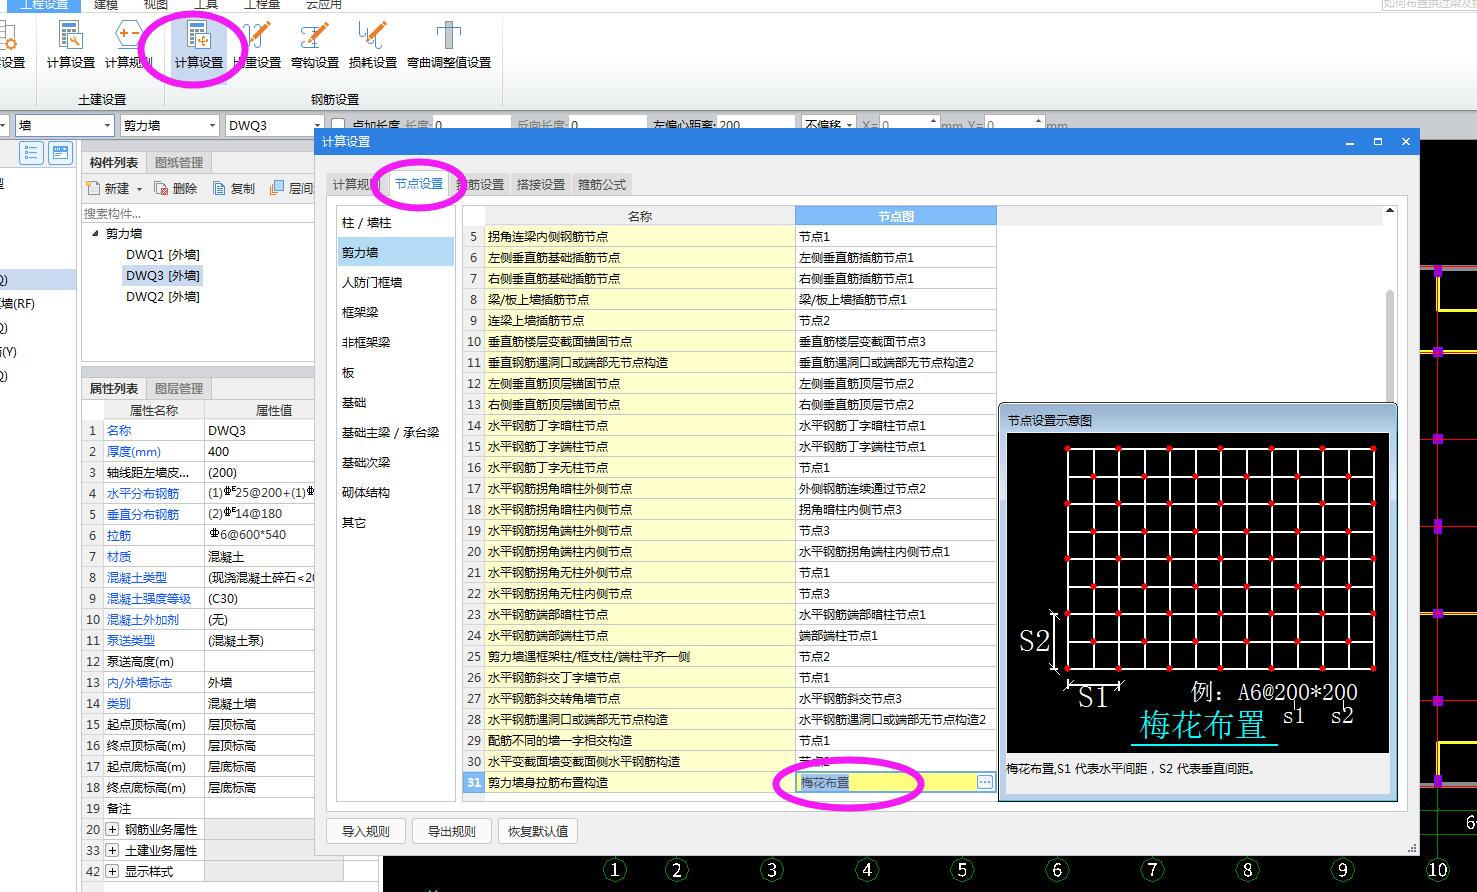
Task: Open the arrow next to 新建
Action: click(139, 189)
